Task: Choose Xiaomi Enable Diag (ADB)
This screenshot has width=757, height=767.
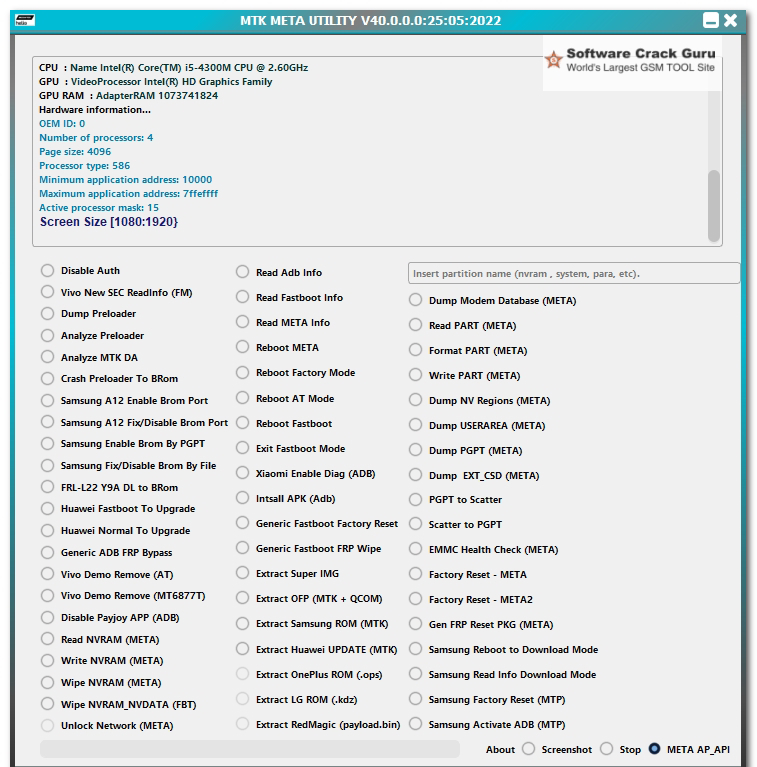Action: coord(243,473)
